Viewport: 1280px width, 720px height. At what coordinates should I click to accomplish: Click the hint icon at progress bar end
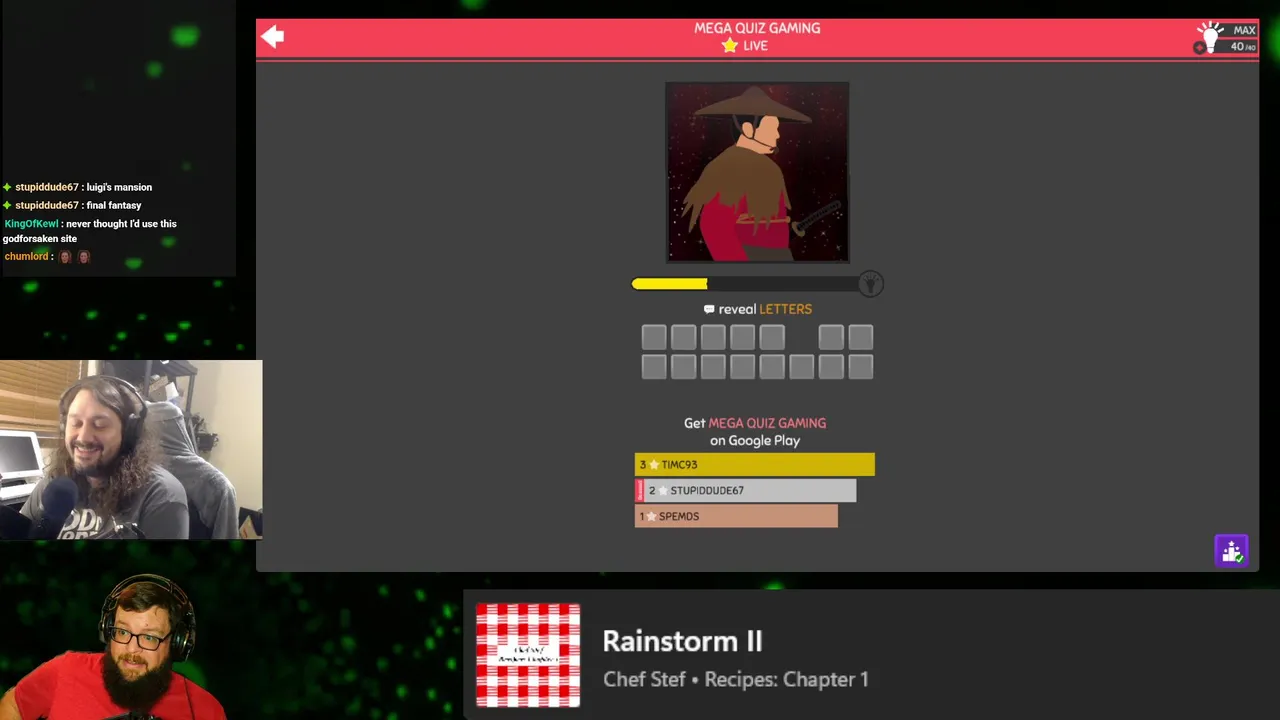(870, 284)
